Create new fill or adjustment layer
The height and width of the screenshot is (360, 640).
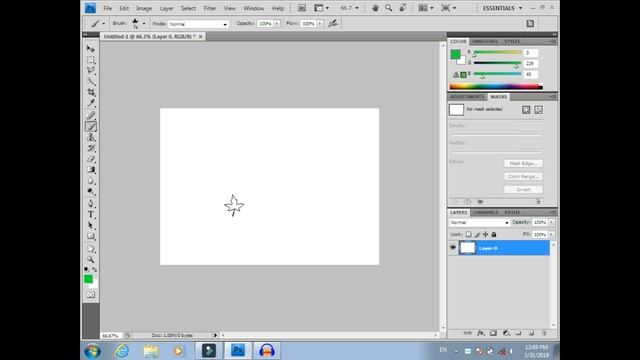(506, 333)
